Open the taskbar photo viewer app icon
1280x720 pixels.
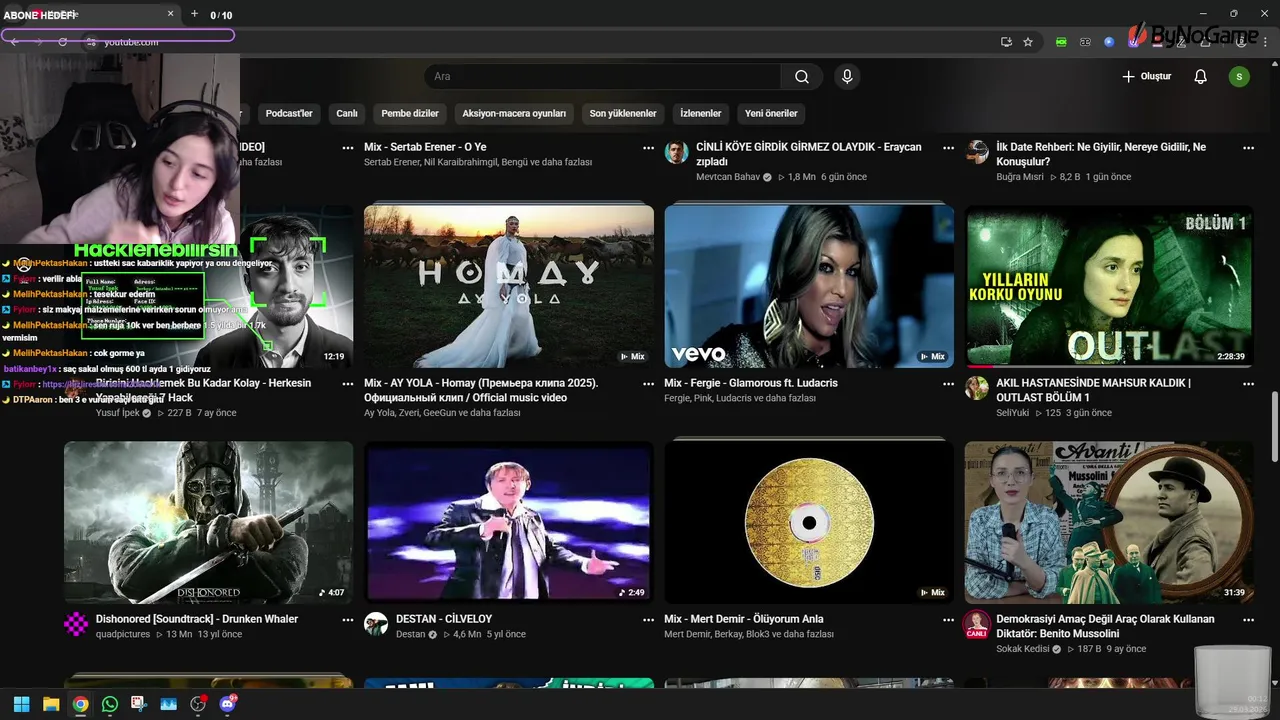pyautogui.click(x=168, y=704)
